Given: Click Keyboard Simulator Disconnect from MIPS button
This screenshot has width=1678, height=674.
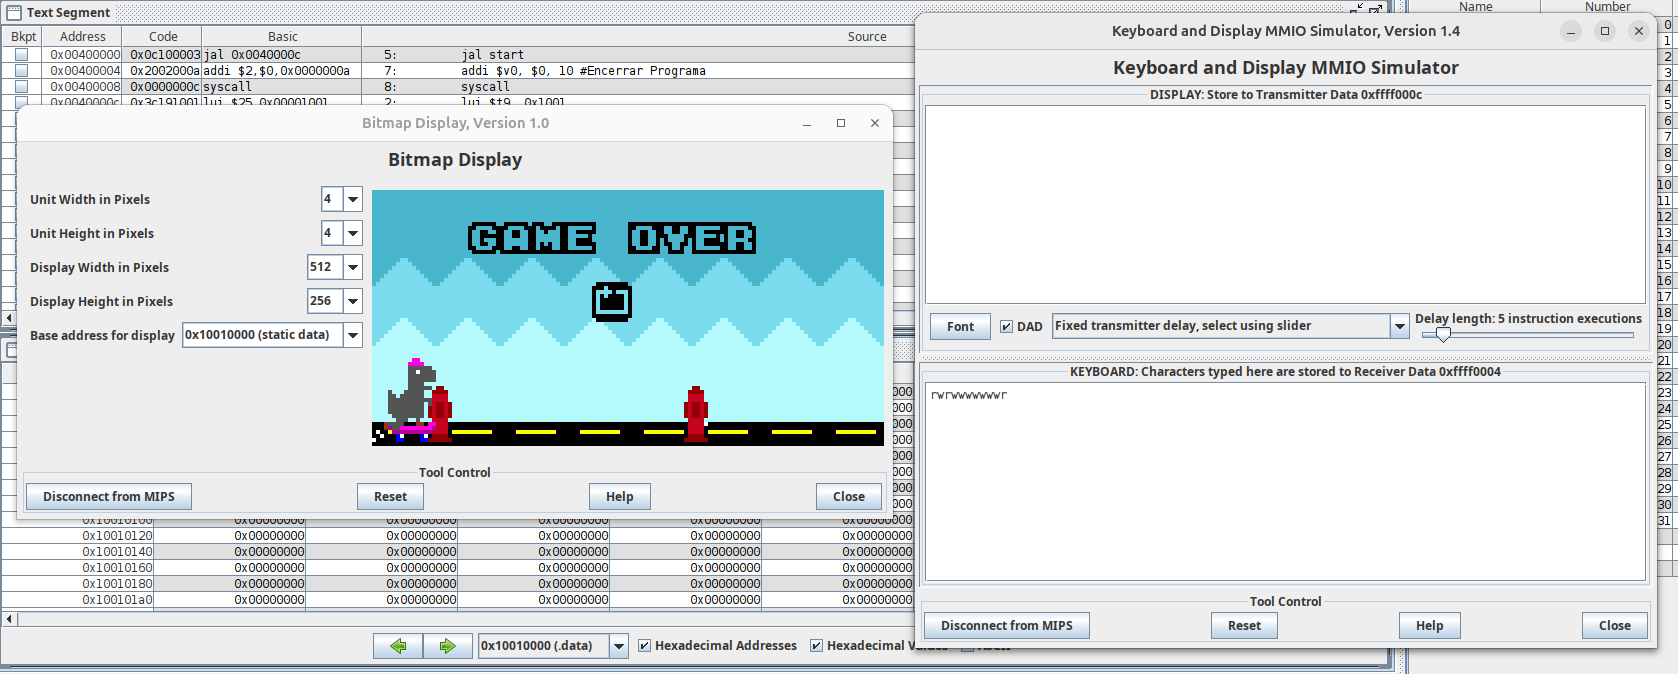Looking at the screenshot, I should (1006, 626).
